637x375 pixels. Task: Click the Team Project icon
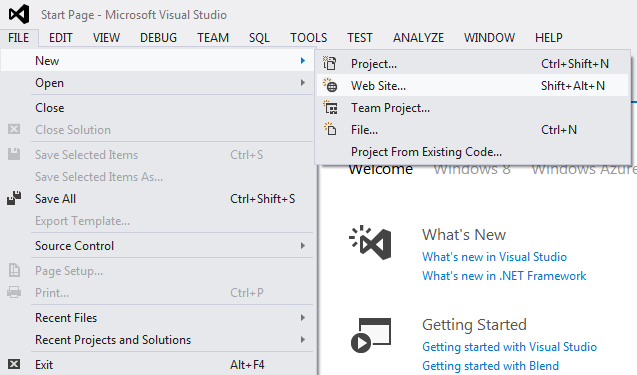pos(330,108)
